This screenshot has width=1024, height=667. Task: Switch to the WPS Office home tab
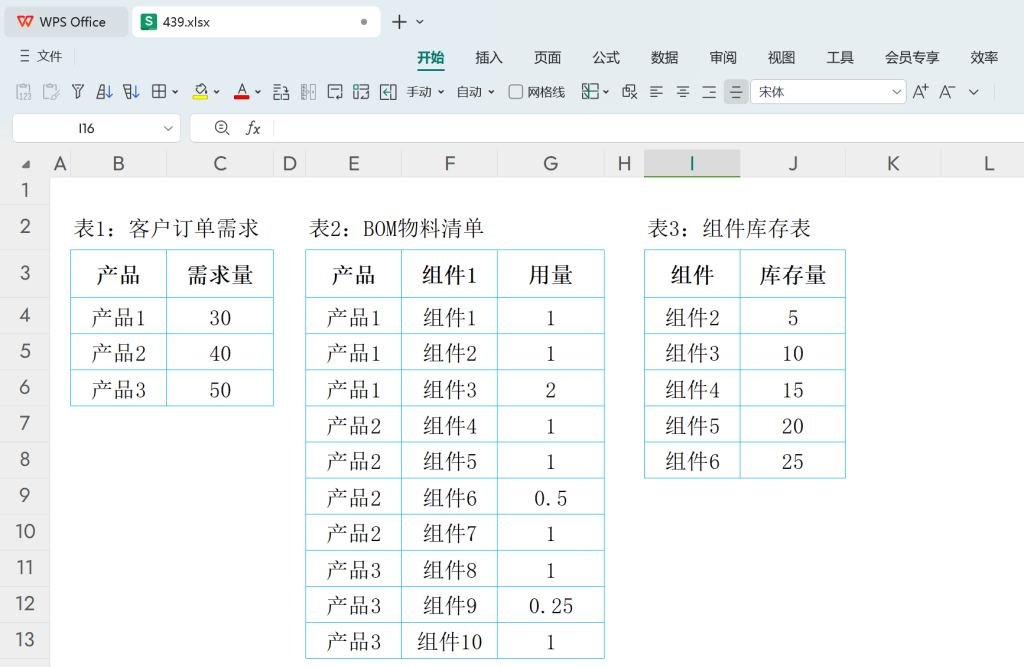click(x=66, y=22)
